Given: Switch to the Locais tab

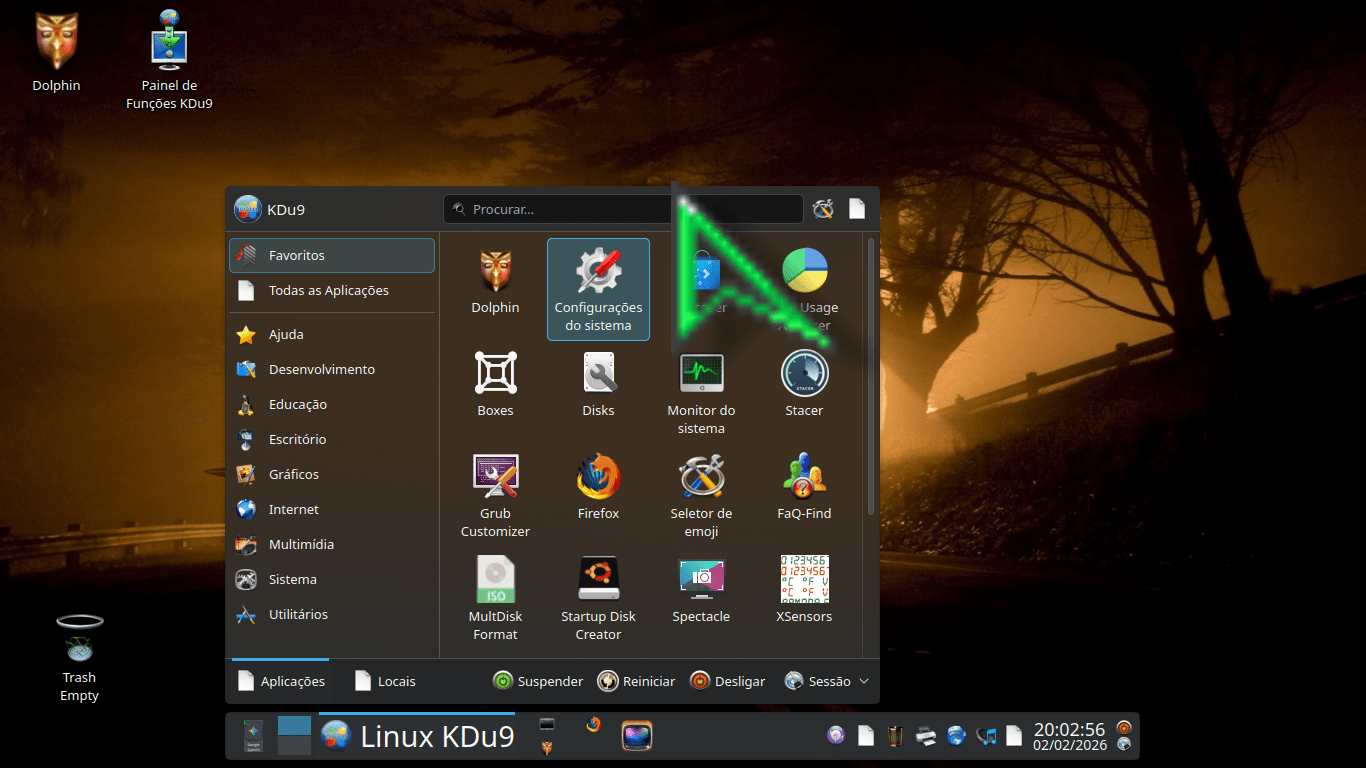Looking at the screenshot, I should coord(385,681).
